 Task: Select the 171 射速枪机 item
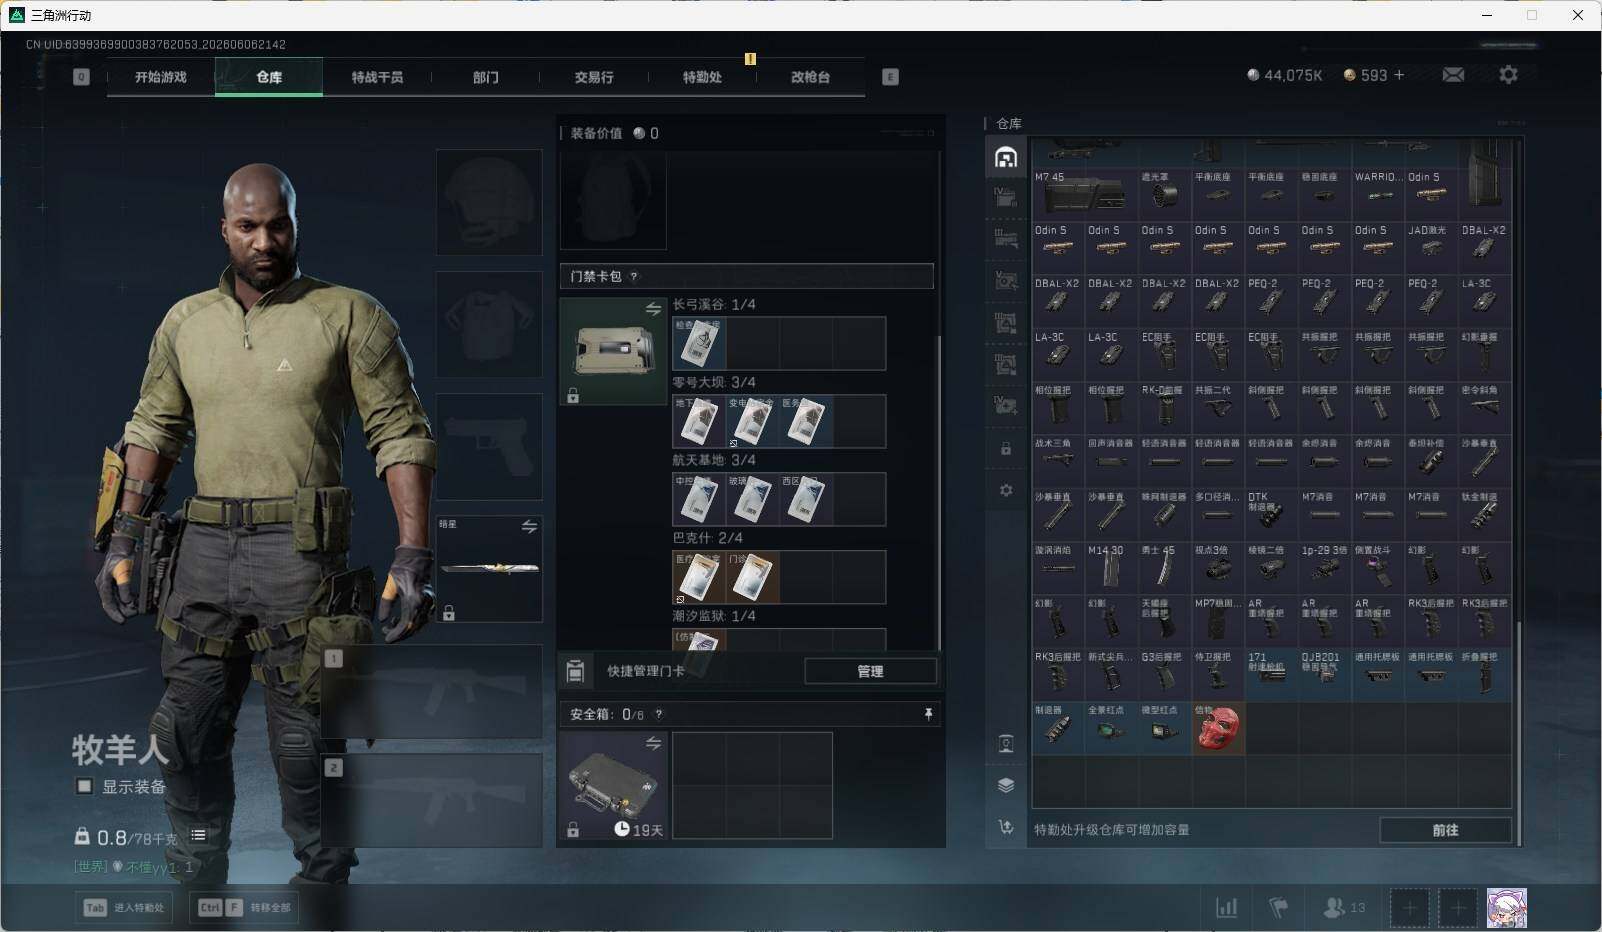pyautogui.click(x=1271, y=675)
